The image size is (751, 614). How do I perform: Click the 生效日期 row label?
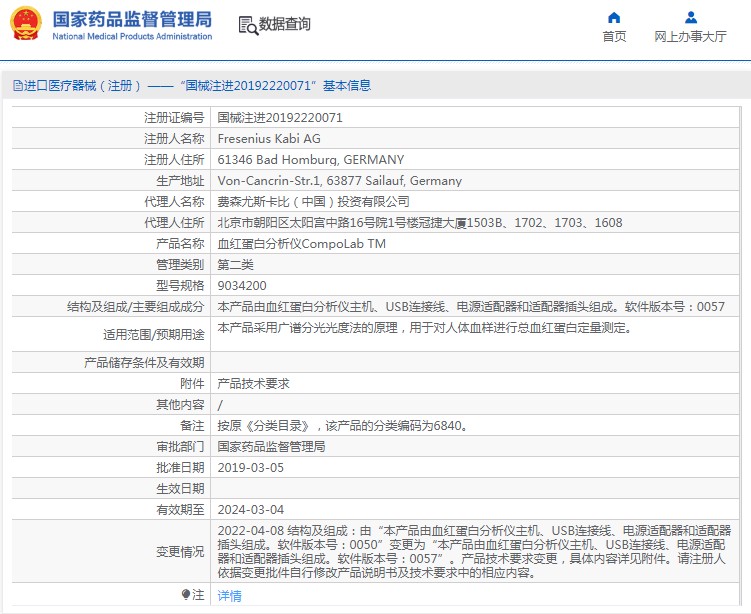click(180, 489)
